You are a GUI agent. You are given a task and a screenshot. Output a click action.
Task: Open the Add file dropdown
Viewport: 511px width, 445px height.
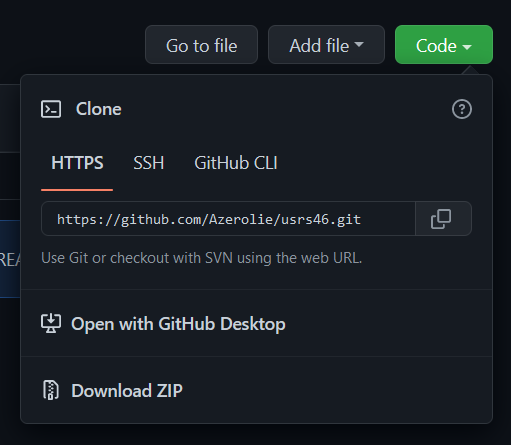(x=326, y=44)
